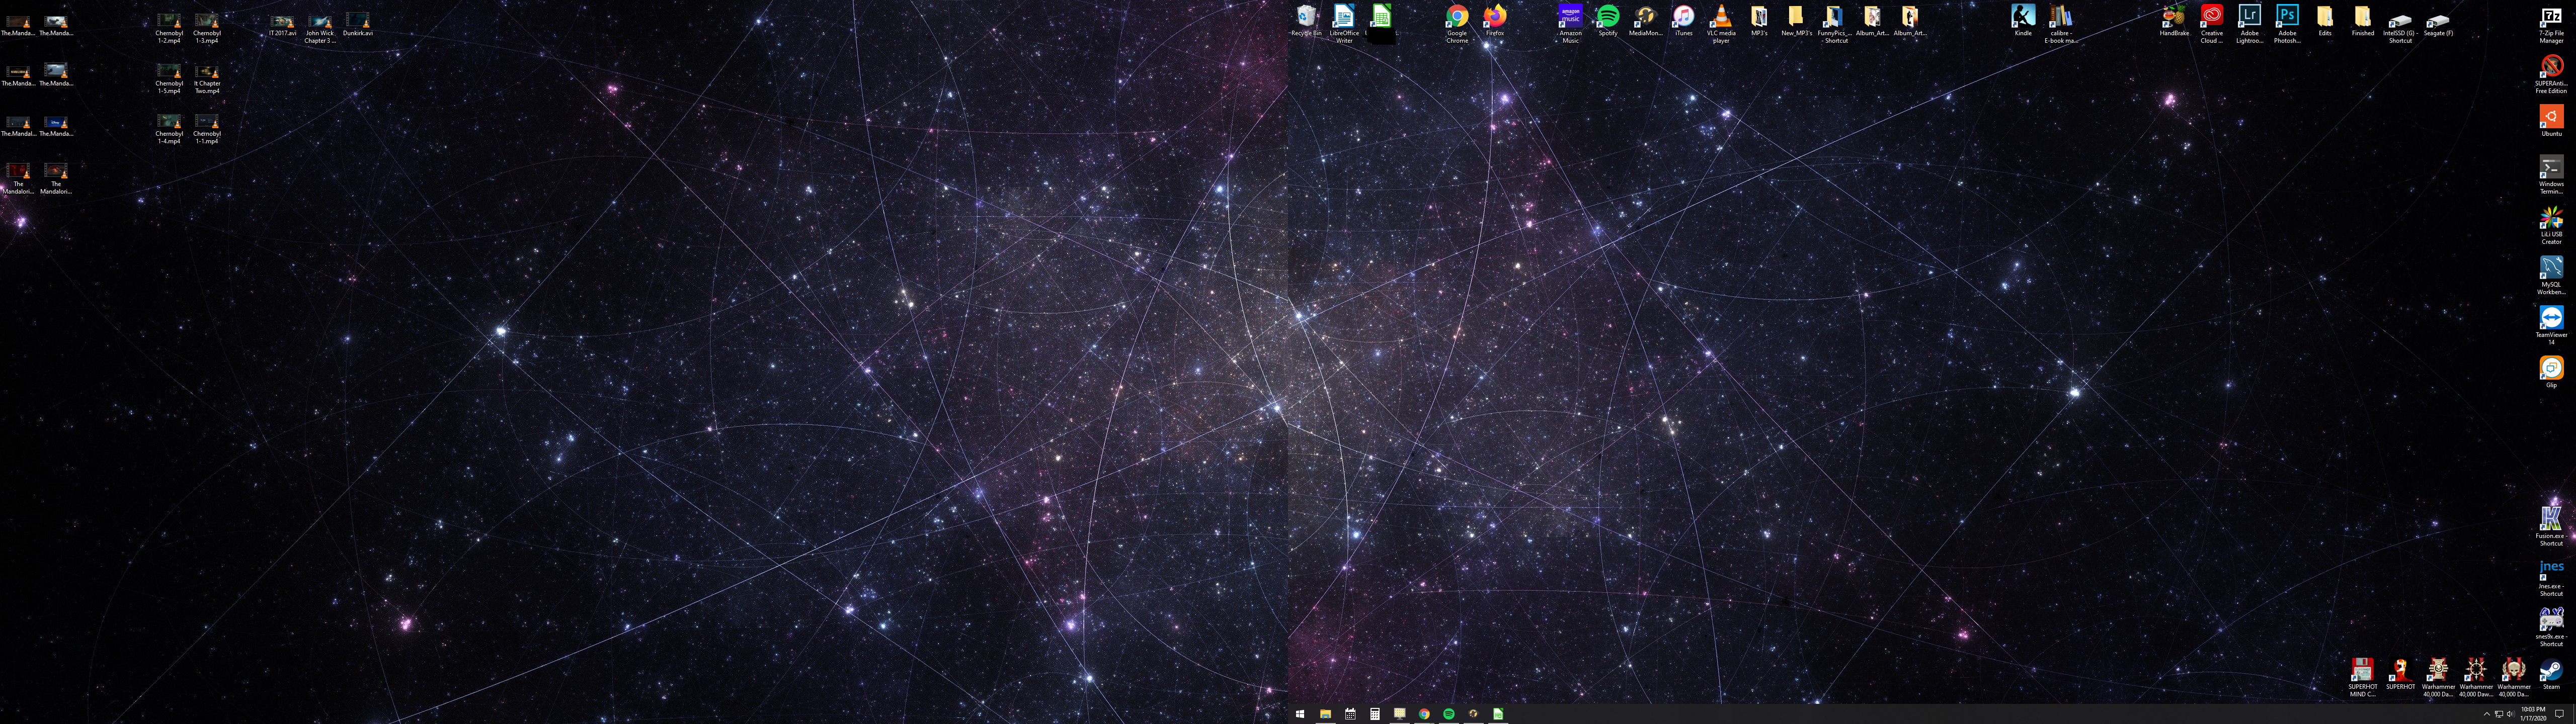
Task: Open taskbar clock showing 10:03 PM
Action: 2533,714
